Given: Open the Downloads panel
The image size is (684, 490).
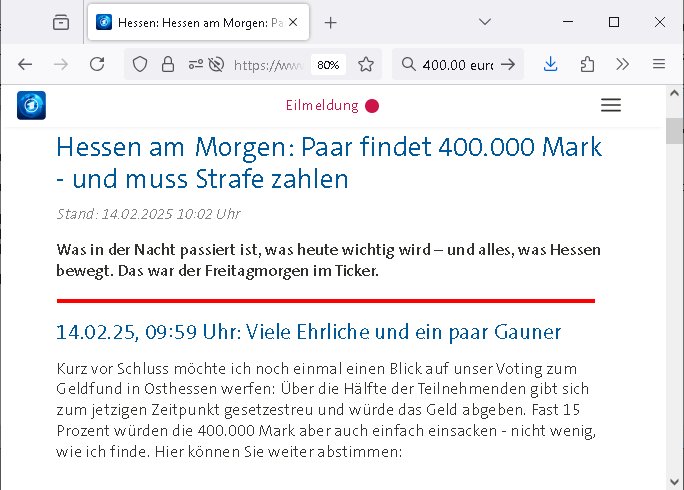Looking at the screenshot, I should [x=551, y=64].
